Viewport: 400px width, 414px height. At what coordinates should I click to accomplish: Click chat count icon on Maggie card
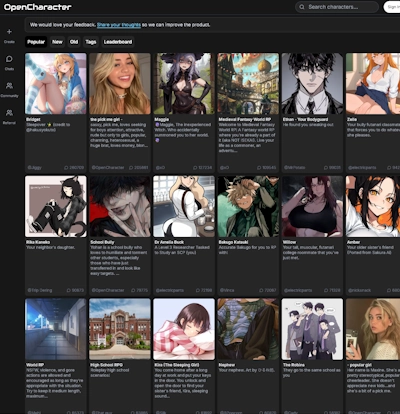click(195, 168)
